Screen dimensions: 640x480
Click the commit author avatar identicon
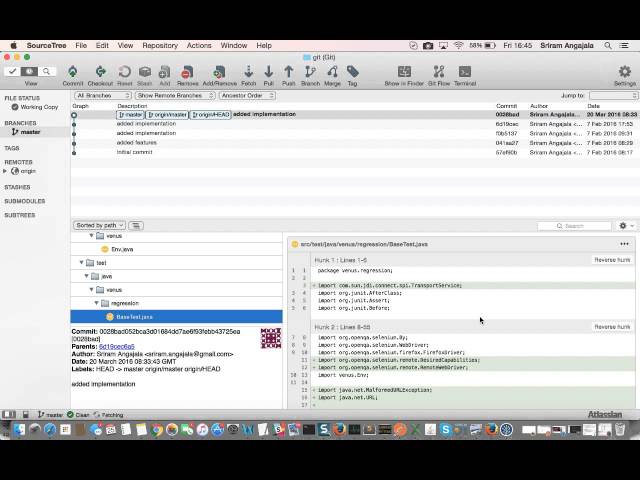click(x=271, y=338)
